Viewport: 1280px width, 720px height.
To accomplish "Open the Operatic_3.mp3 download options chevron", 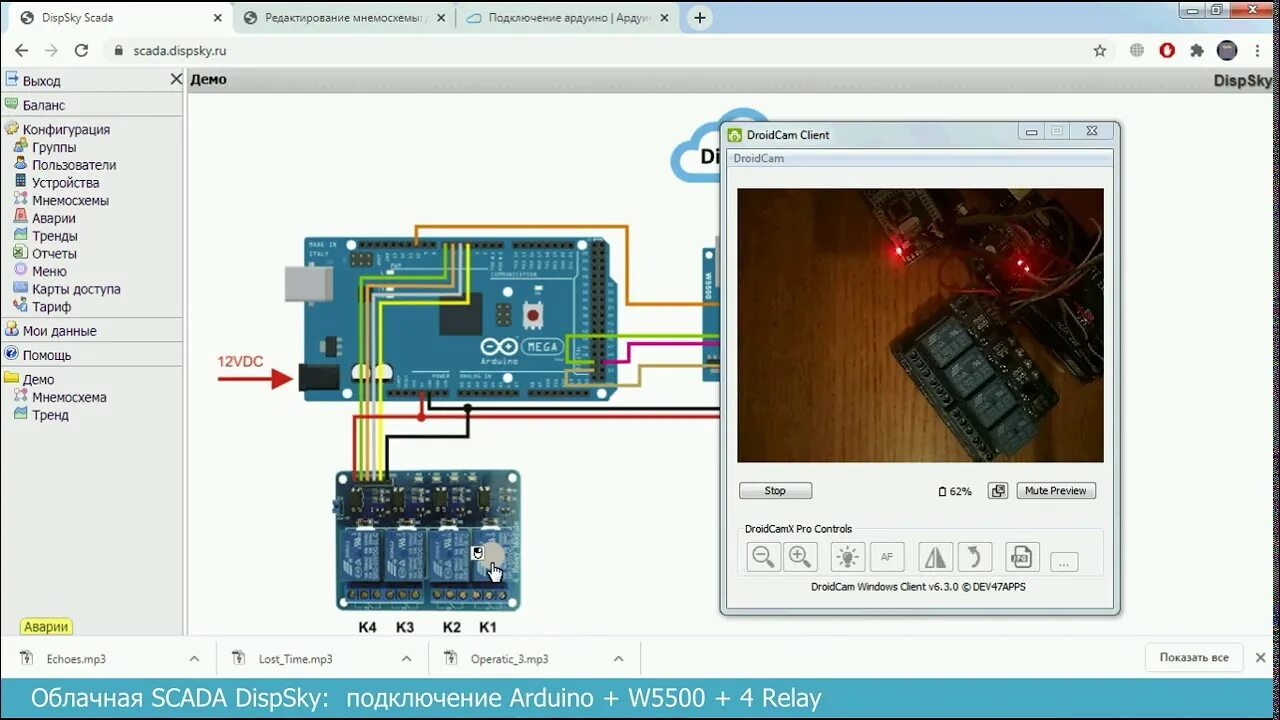I will tap(618, 659).
